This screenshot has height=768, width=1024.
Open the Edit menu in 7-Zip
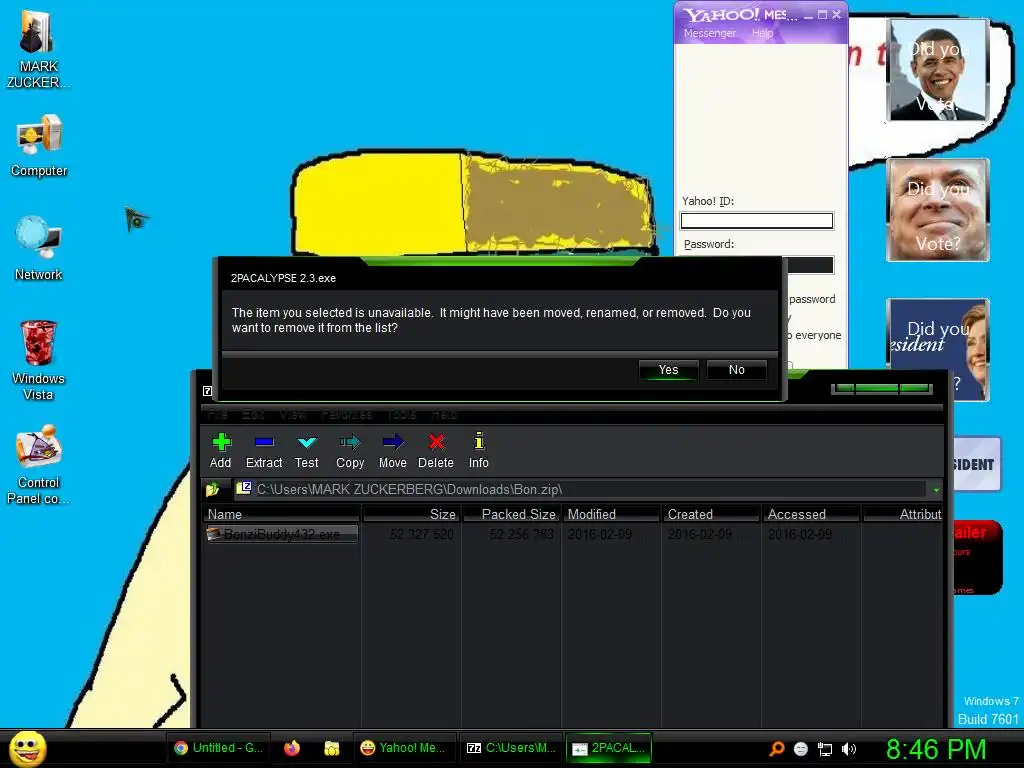click(x=253, y=414)
